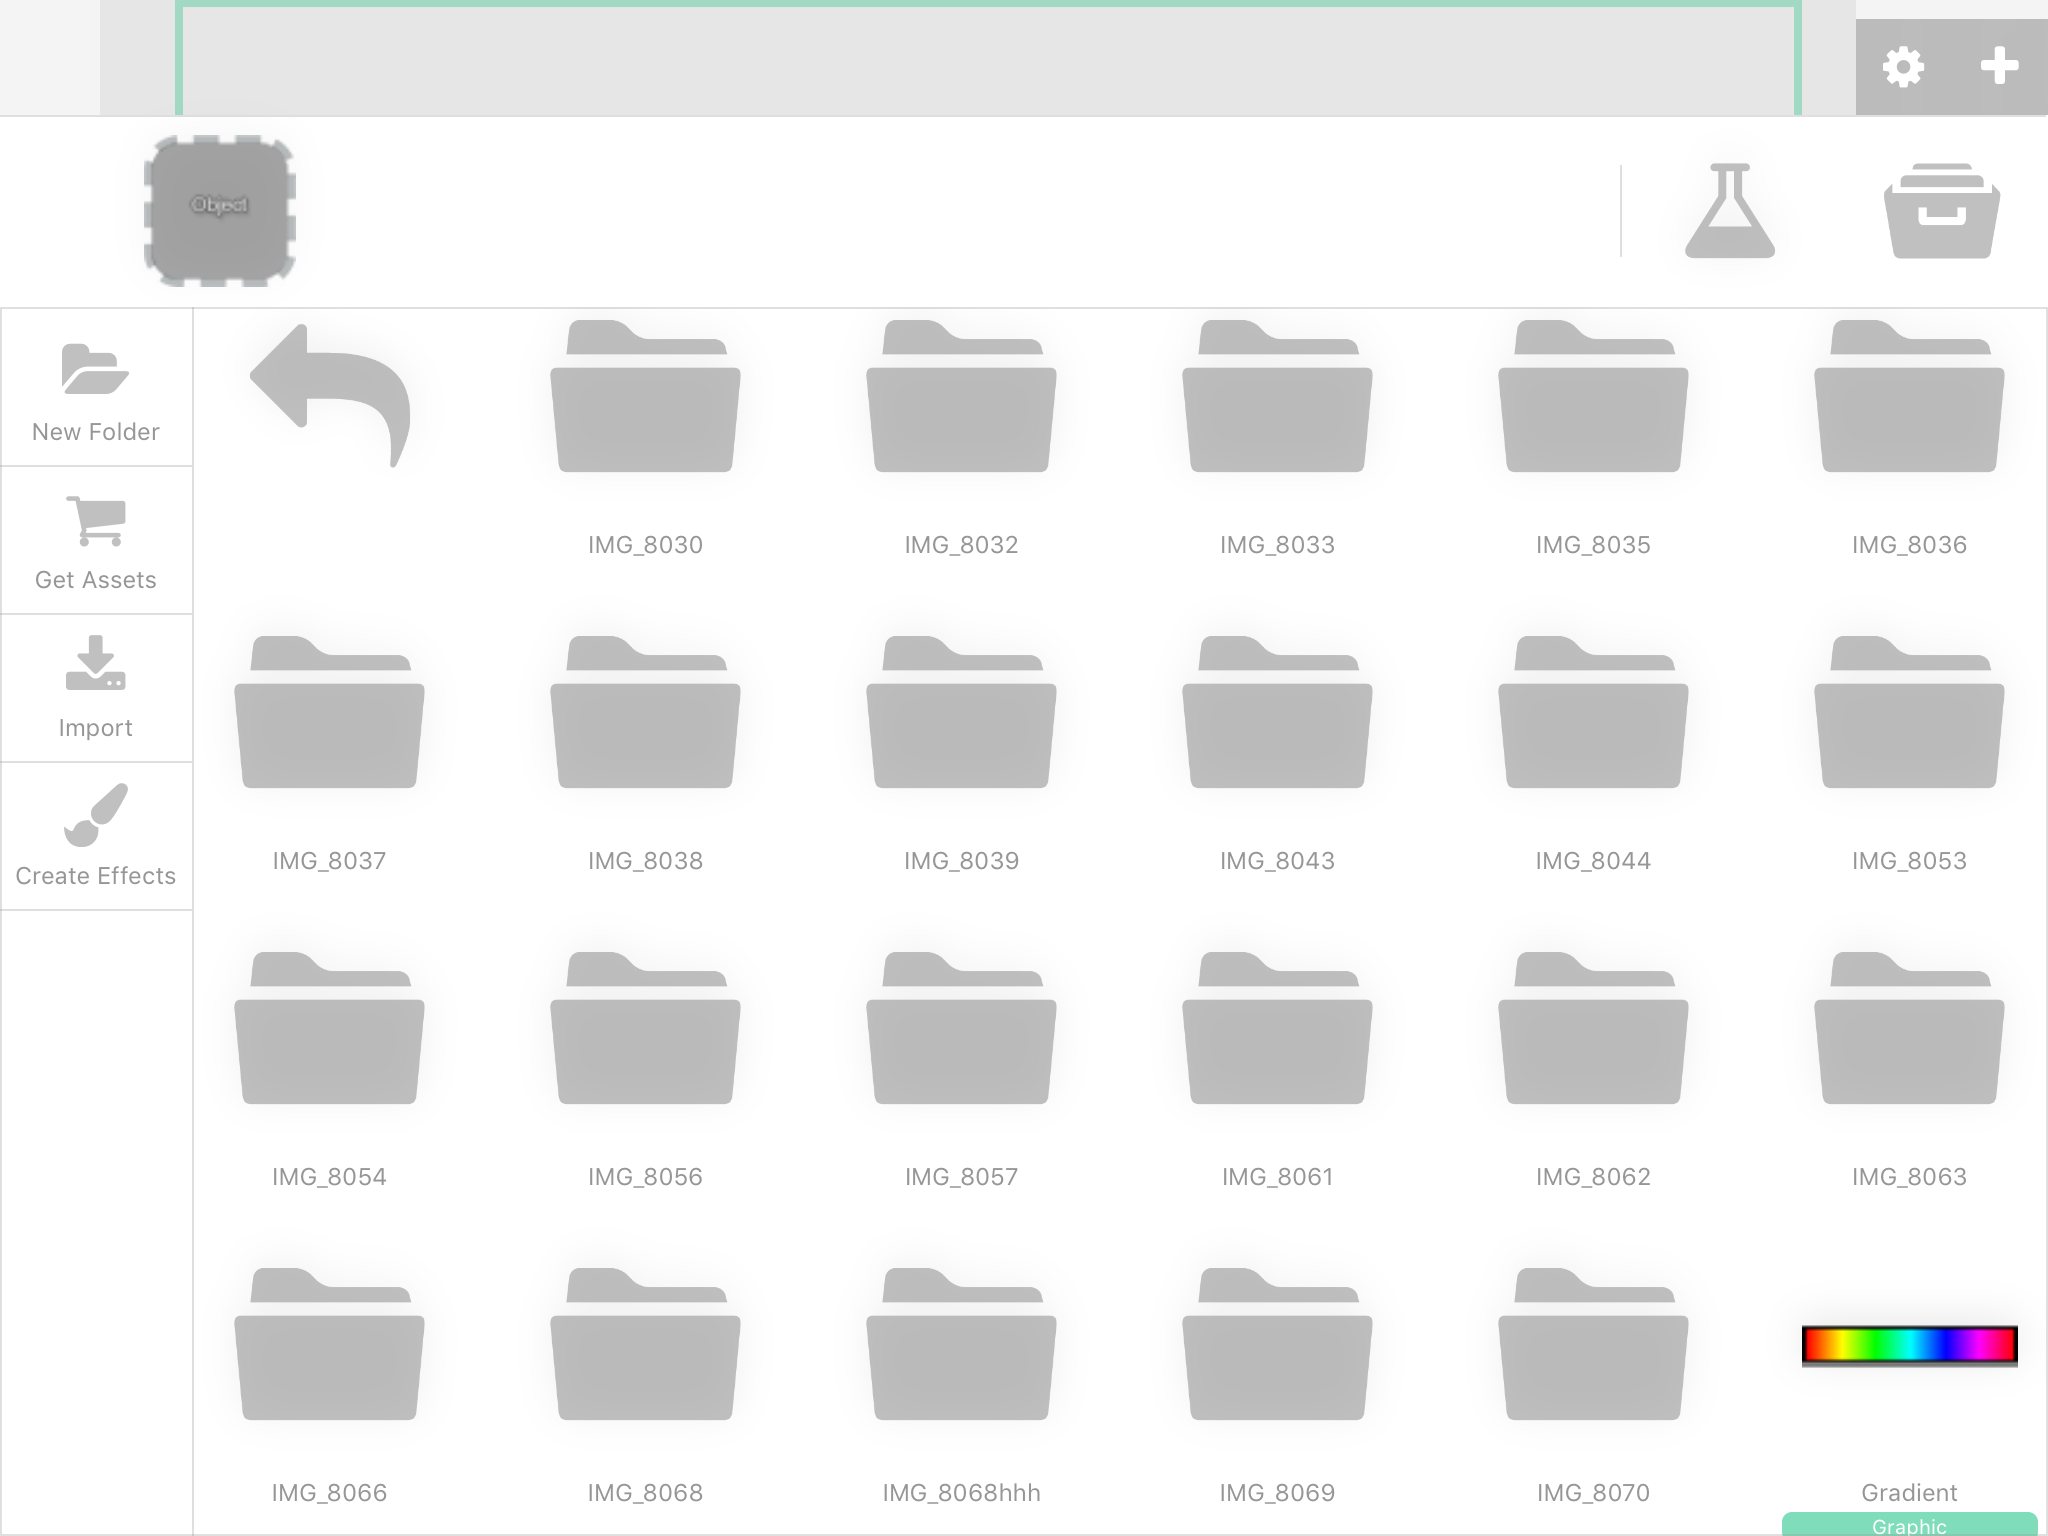Open folder IMG_8063

1908,1032
